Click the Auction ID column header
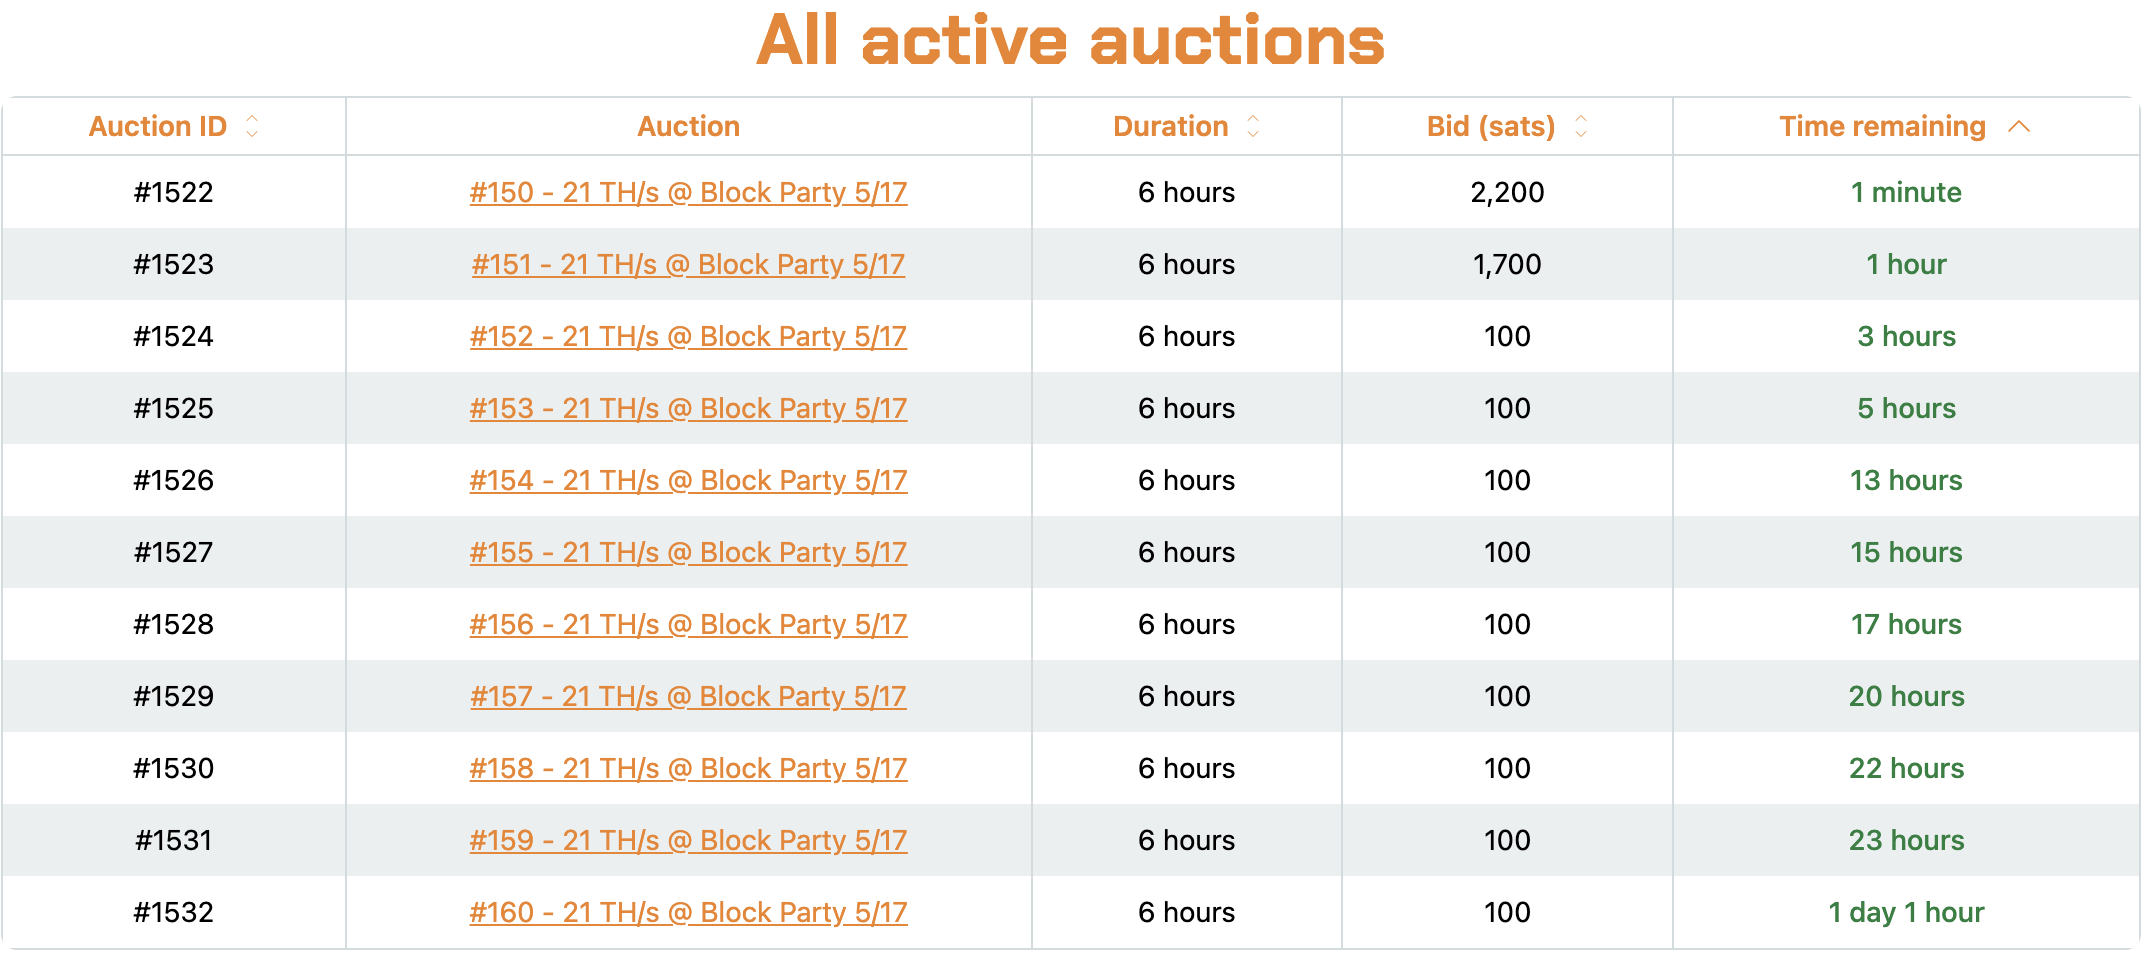 [158, 126]
